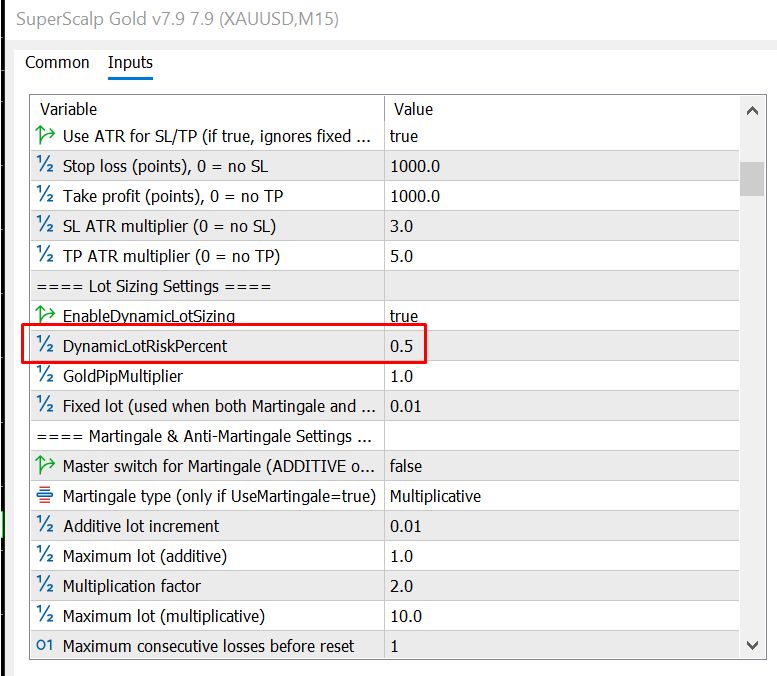The image size is (777, 676).
Task: Select the Additive lot increment variable name
Action: (141, 526)
